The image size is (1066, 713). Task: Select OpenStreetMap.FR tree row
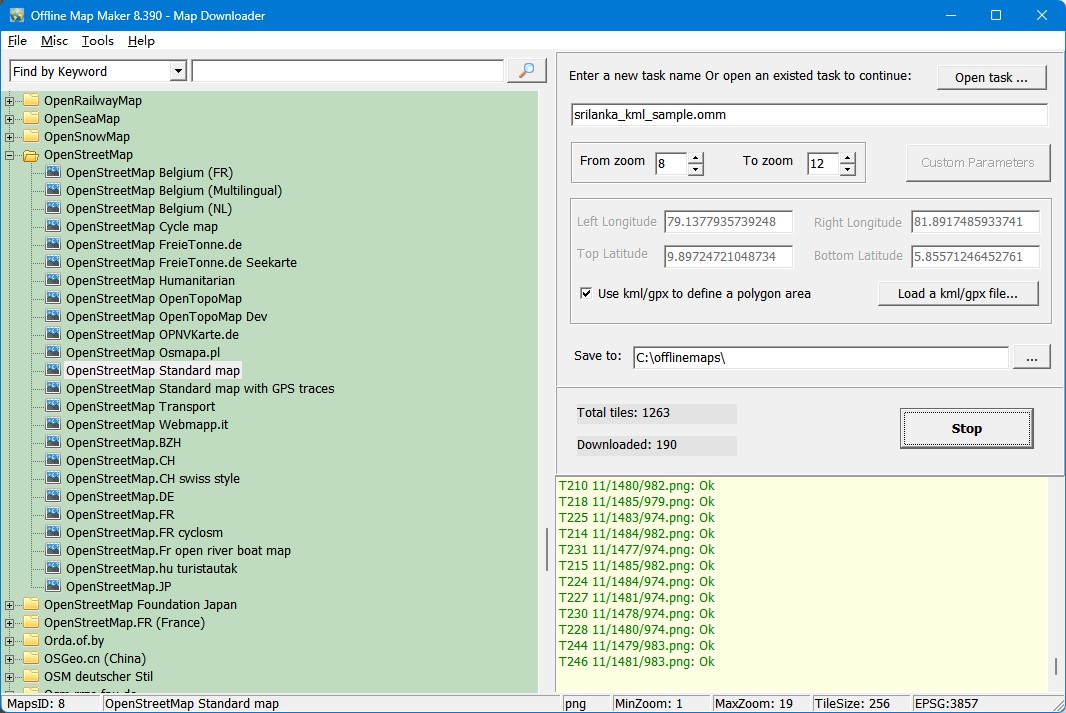(120, 515)
